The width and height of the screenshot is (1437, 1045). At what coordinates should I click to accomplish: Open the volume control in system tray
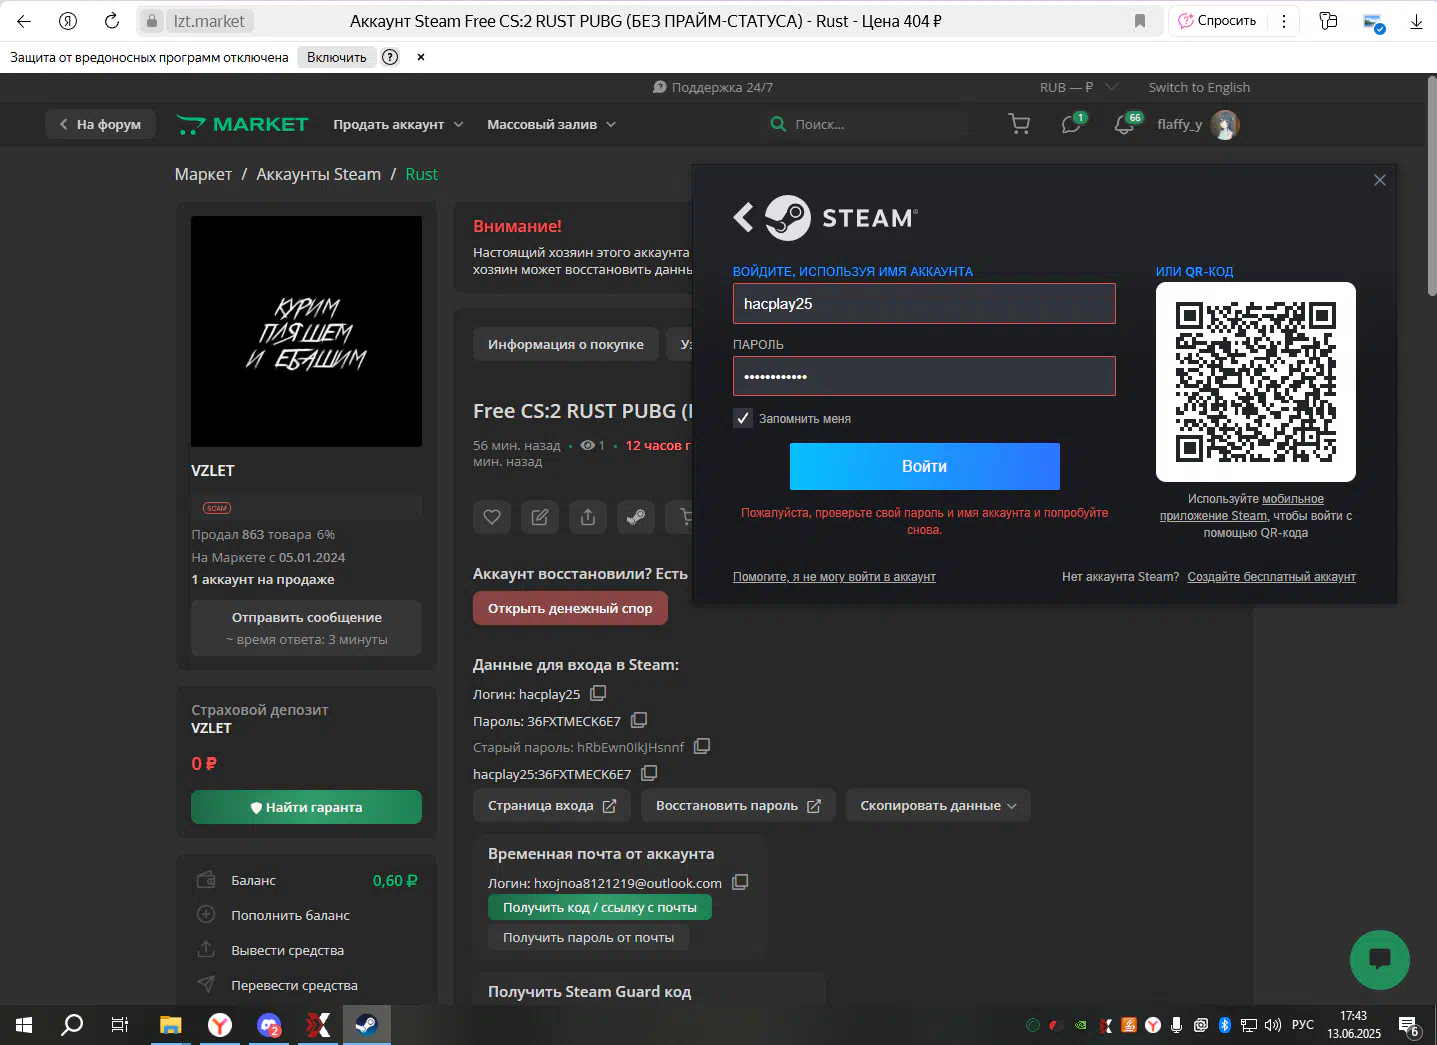pyautogui.click(x=1273, y=1025)
